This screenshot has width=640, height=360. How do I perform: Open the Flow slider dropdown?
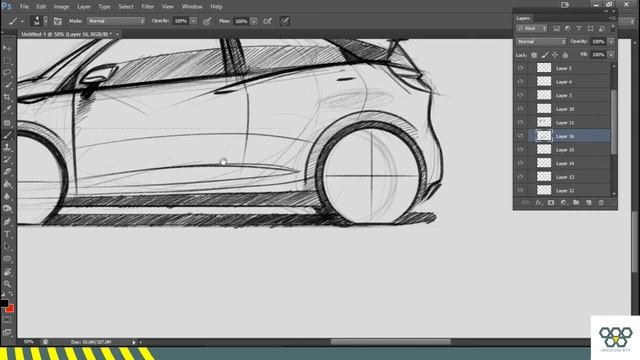(254, 21)
